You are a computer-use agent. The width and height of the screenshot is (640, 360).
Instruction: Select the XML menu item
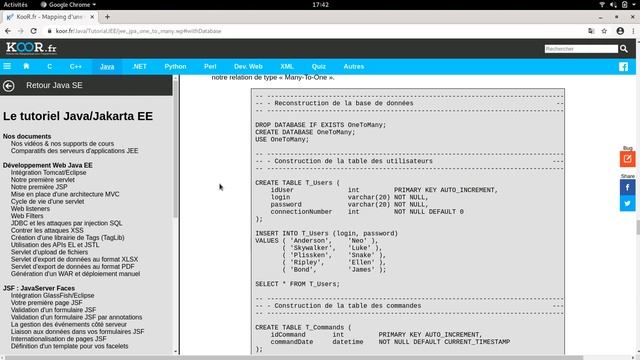coord(287,66)
